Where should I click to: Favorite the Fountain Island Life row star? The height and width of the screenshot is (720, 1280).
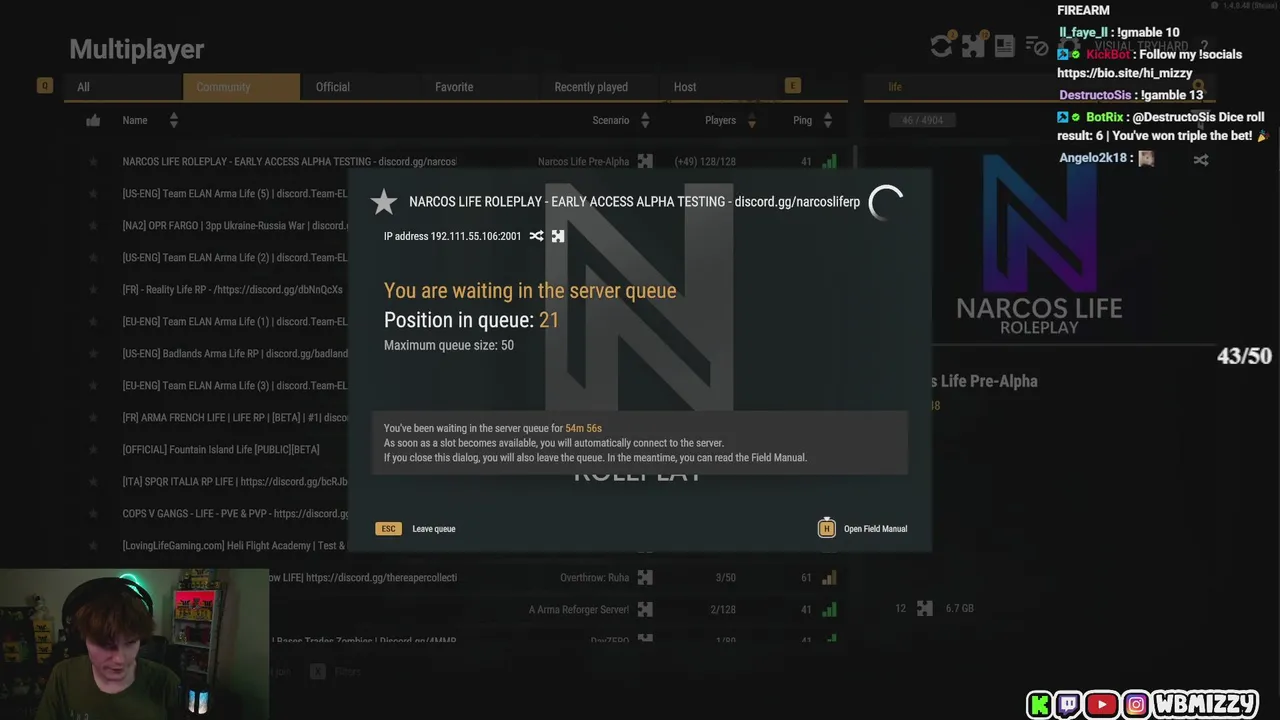click(x=93, y=450)
